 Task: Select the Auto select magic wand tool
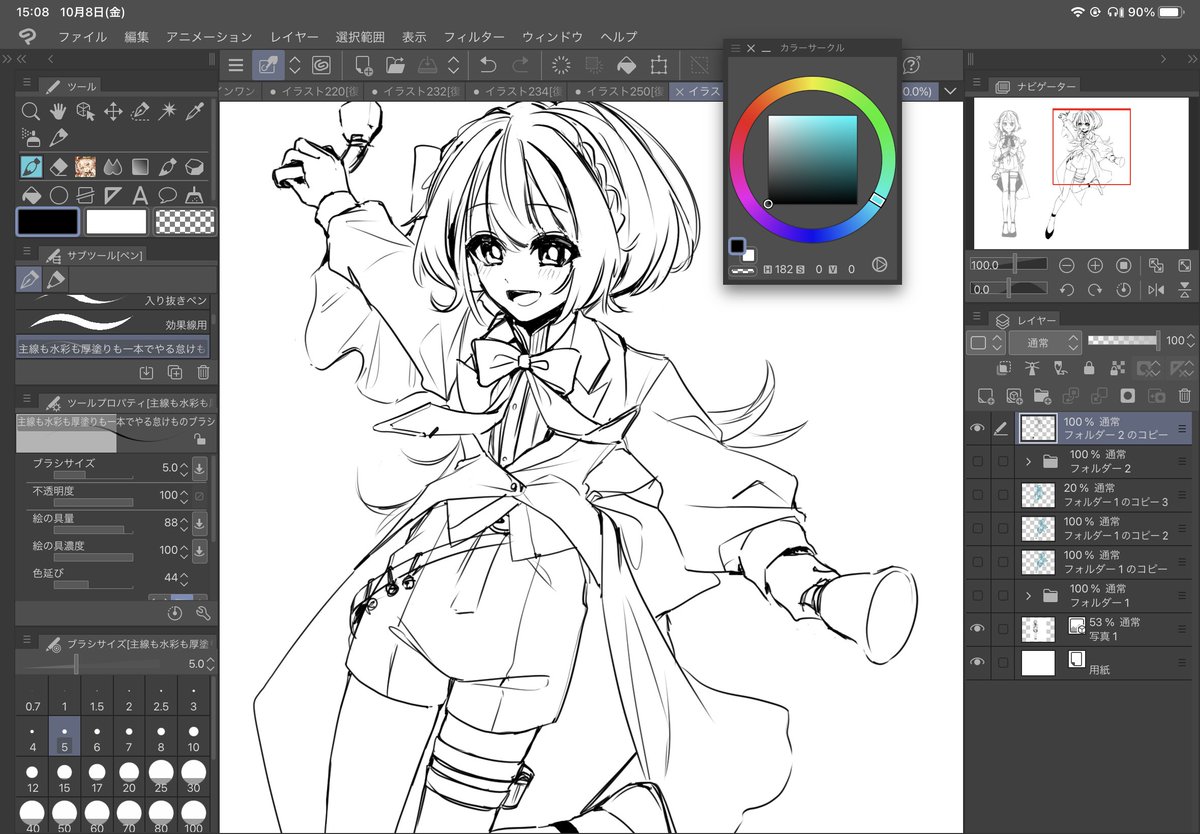(x=168, y=111)
